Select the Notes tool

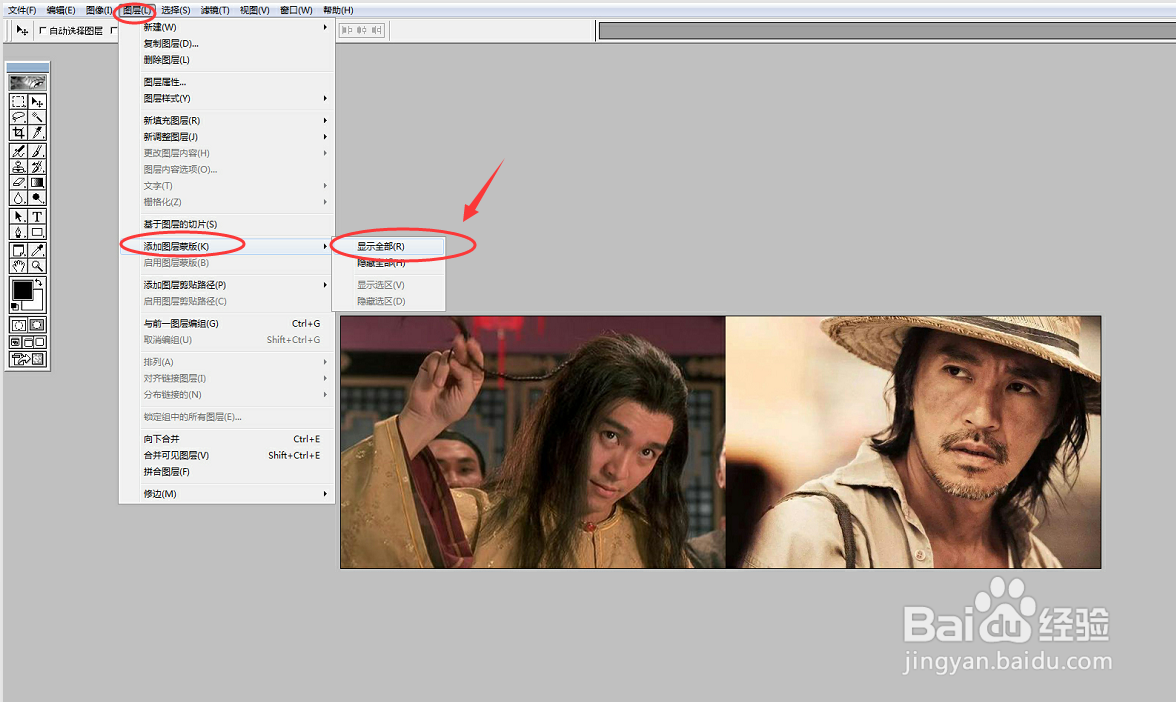[18, 250]
